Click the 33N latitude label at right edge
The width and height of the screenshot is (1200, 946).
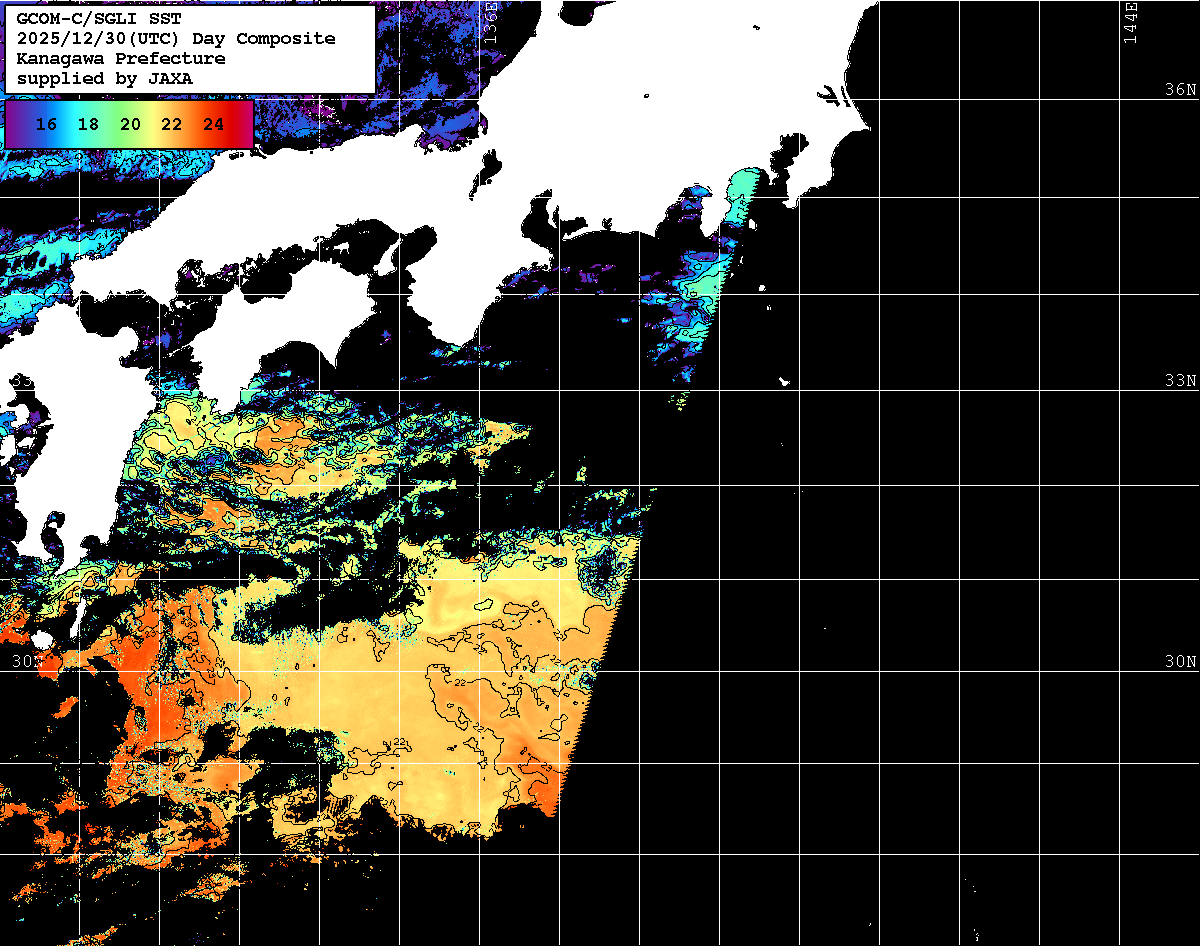point(1181,381)
